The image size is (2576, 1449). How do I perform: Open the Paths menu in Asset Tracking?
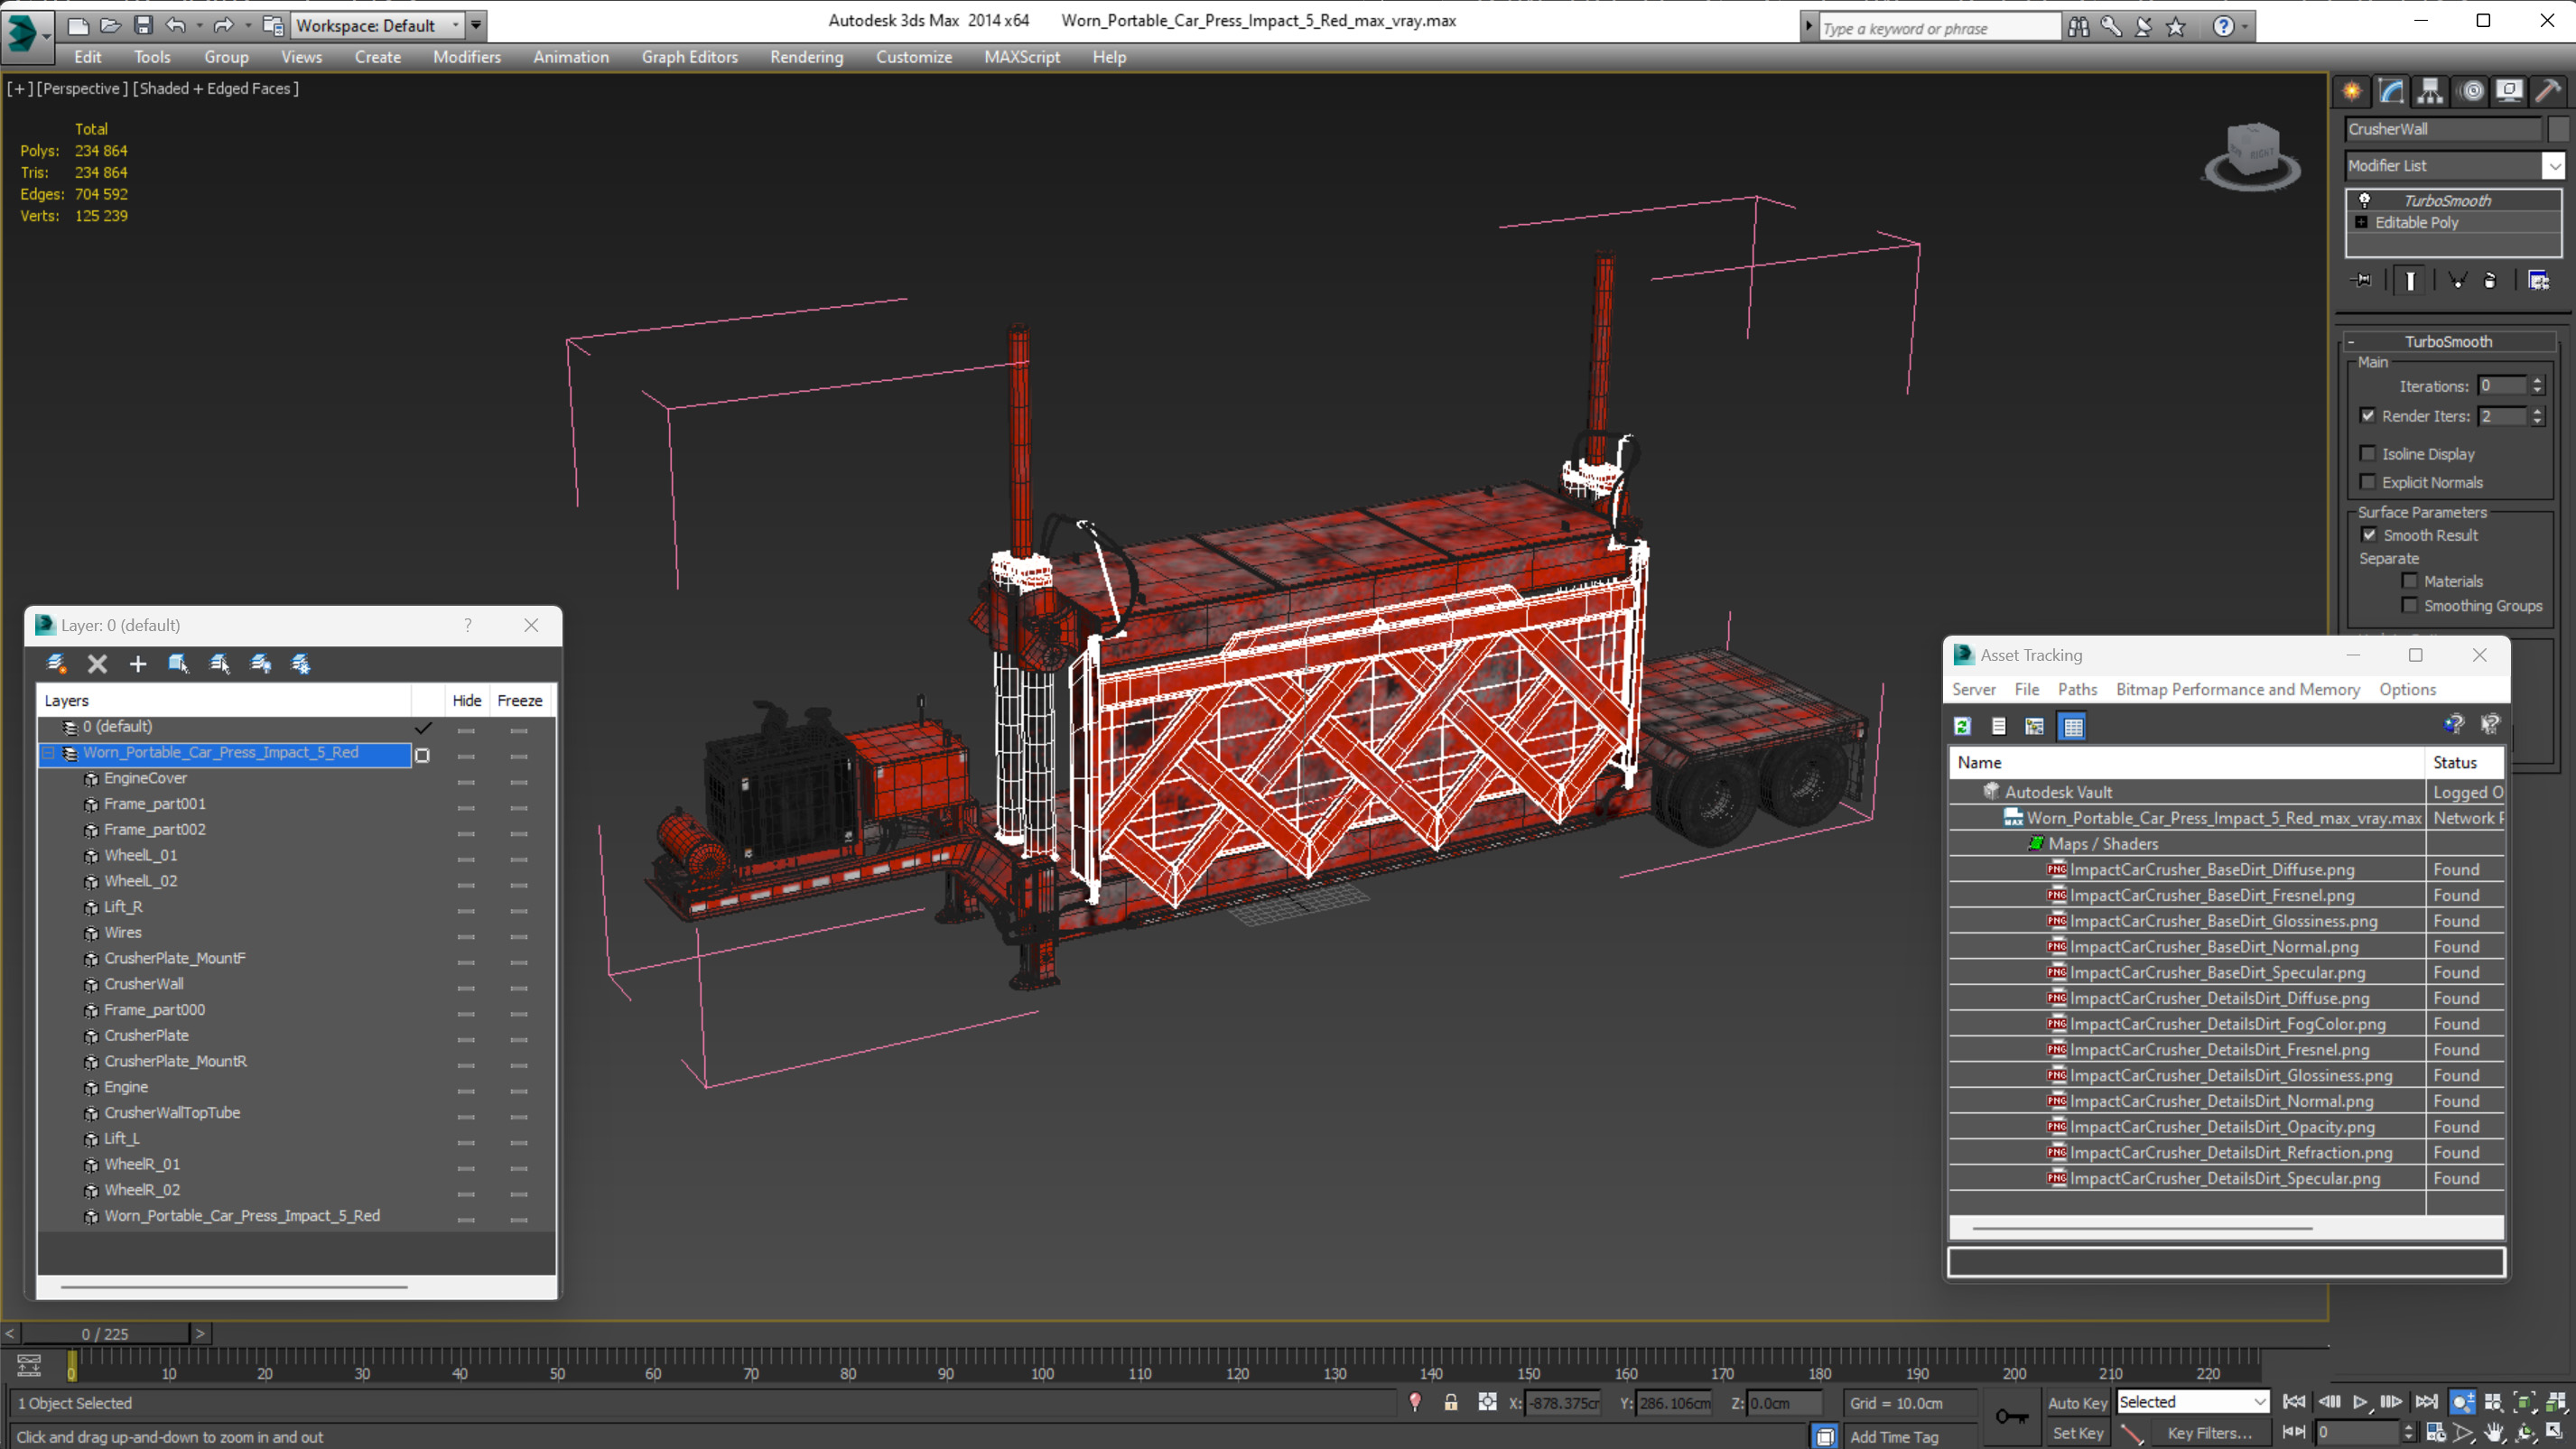coord(2077,689)
